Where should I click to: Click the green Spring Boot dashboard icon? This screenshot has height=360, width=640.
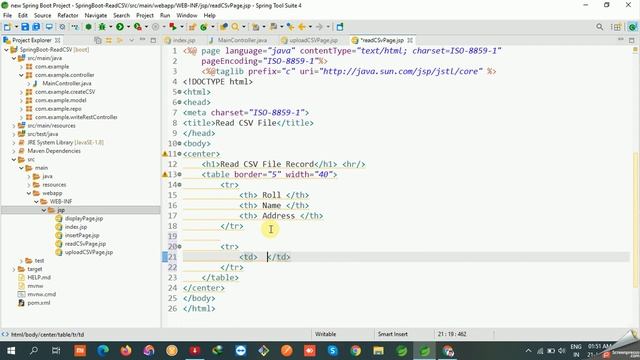point(88,27)
